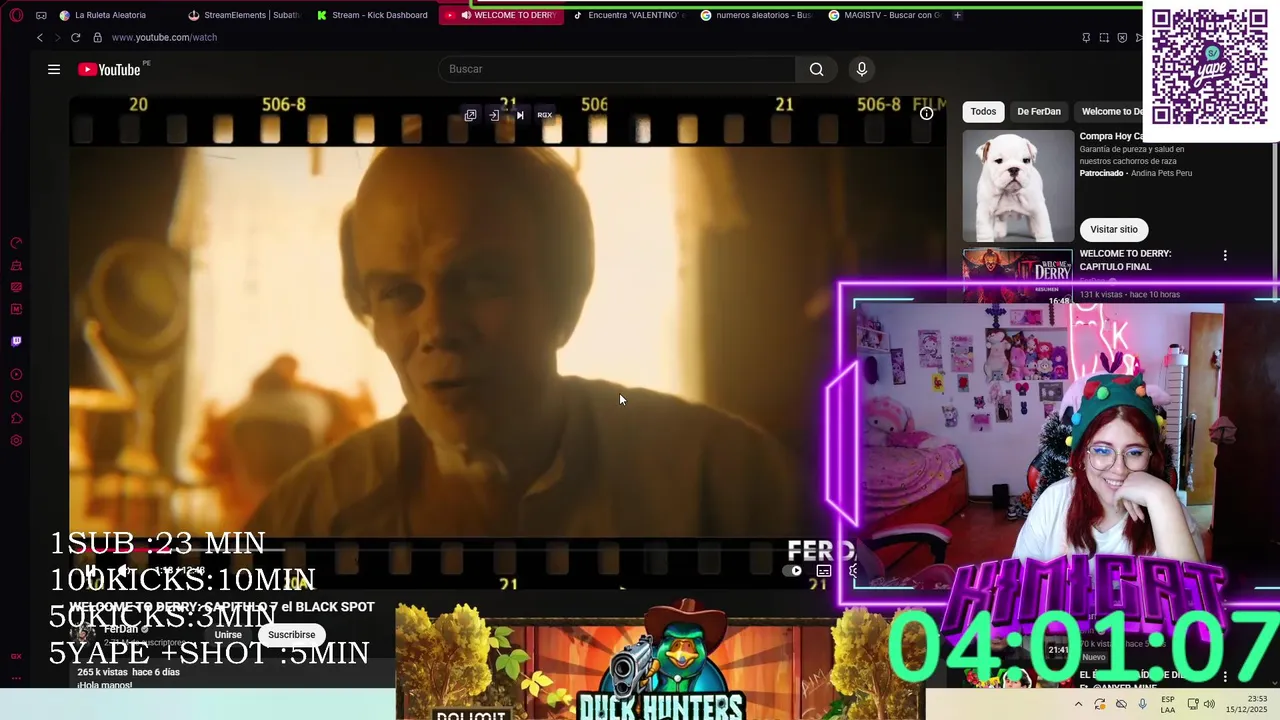The image size is (1280, 720).
Task: Select the De FerDan filter chip
Action: tap(1039, 111)
